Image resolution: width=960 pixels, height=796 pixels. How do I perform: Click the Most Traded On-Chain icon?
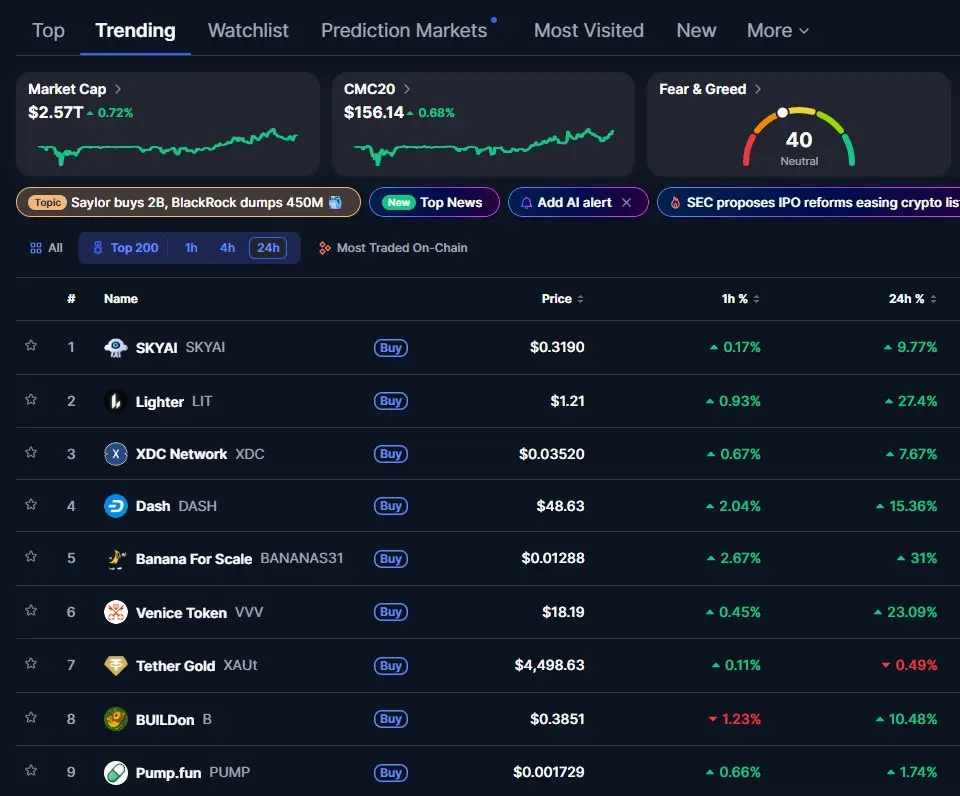point(324,248)
